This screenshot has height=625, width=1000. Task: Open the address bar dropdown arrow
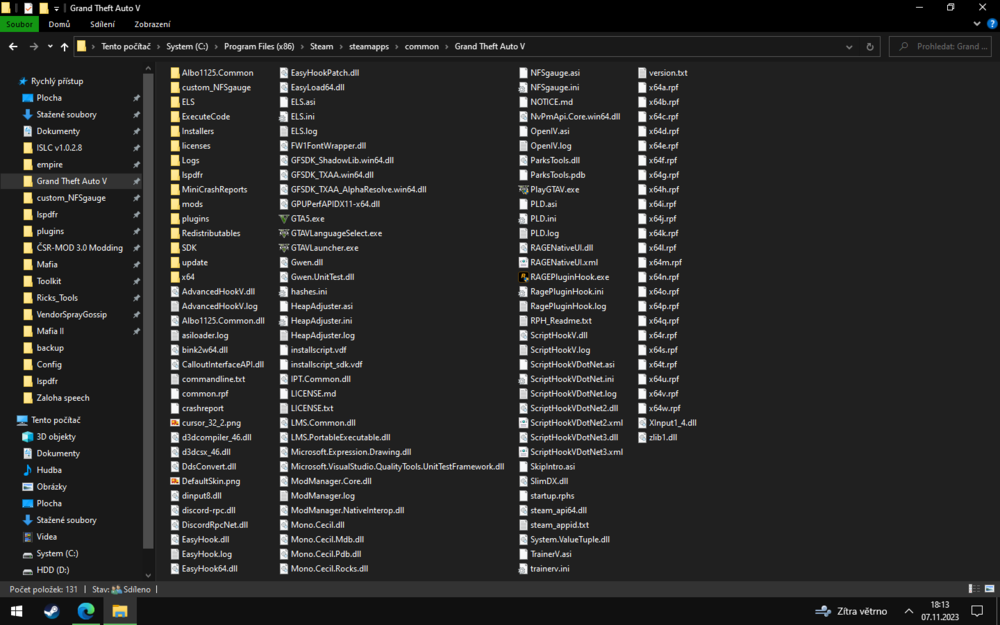click(x=849, y=46)
